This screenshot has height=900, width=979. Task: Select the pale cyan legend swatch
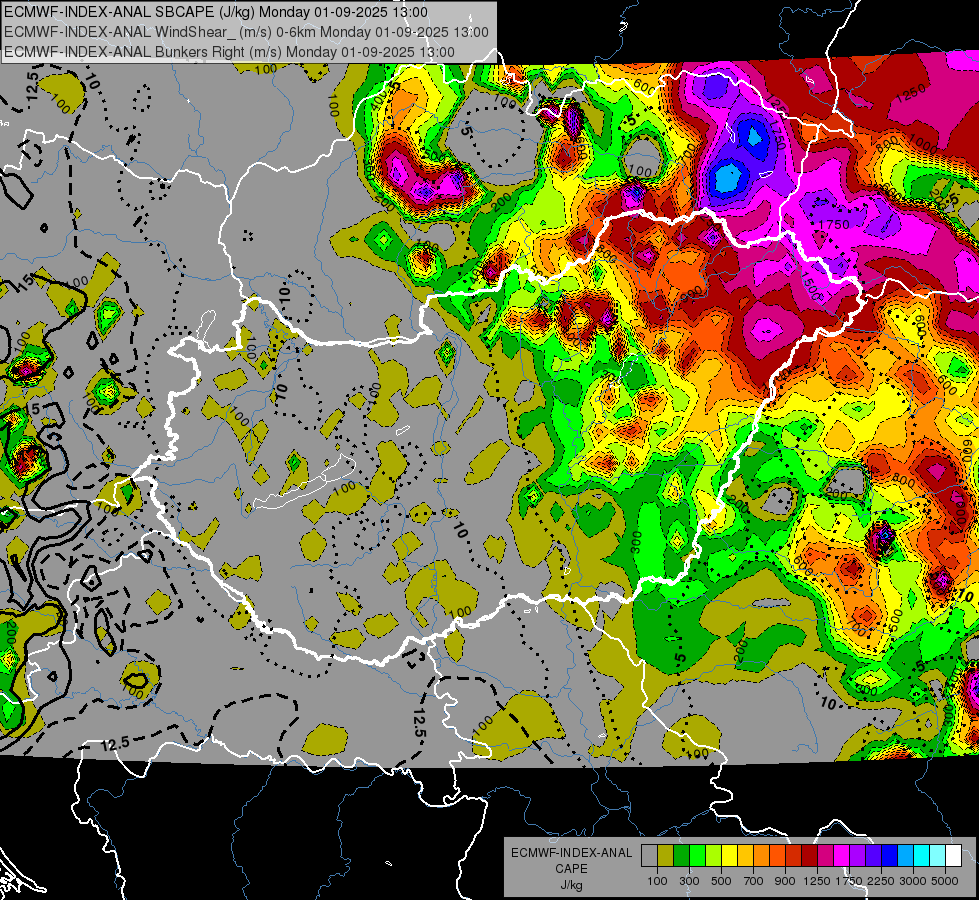(938, 856)
